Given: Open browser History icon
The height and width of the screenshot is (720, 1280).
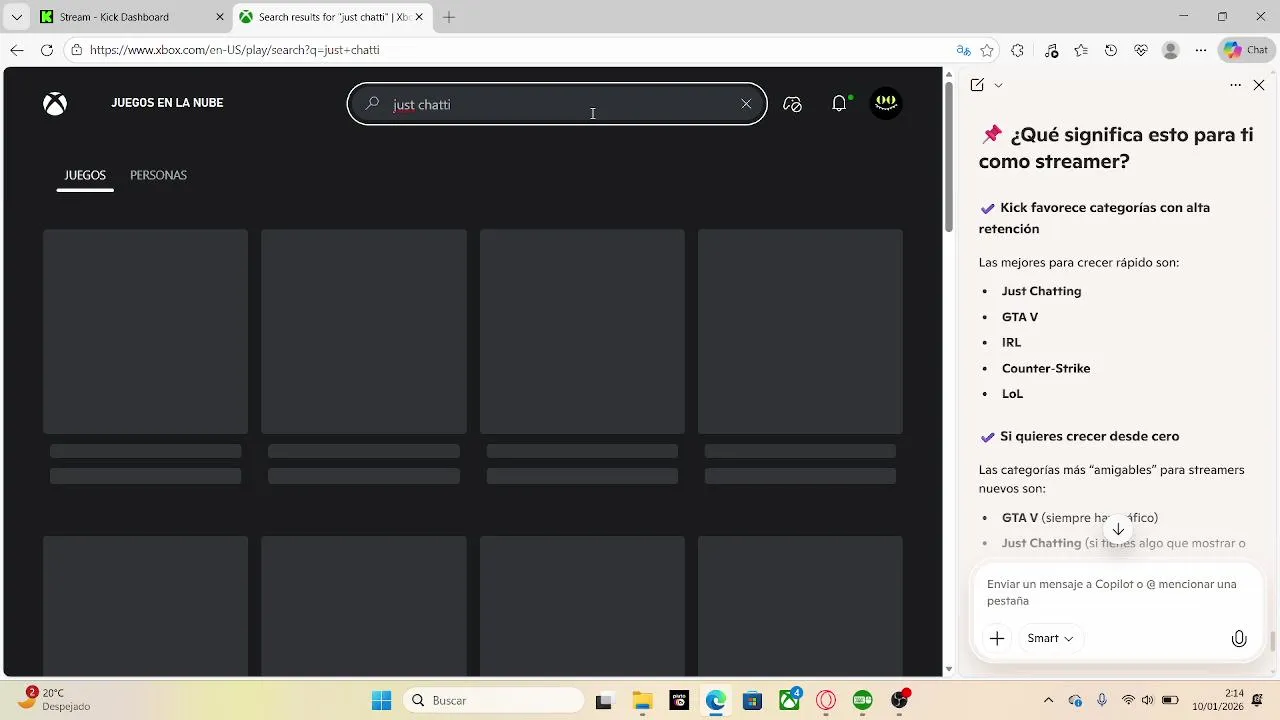Looking at the screenshot, I should [1111, 50].
